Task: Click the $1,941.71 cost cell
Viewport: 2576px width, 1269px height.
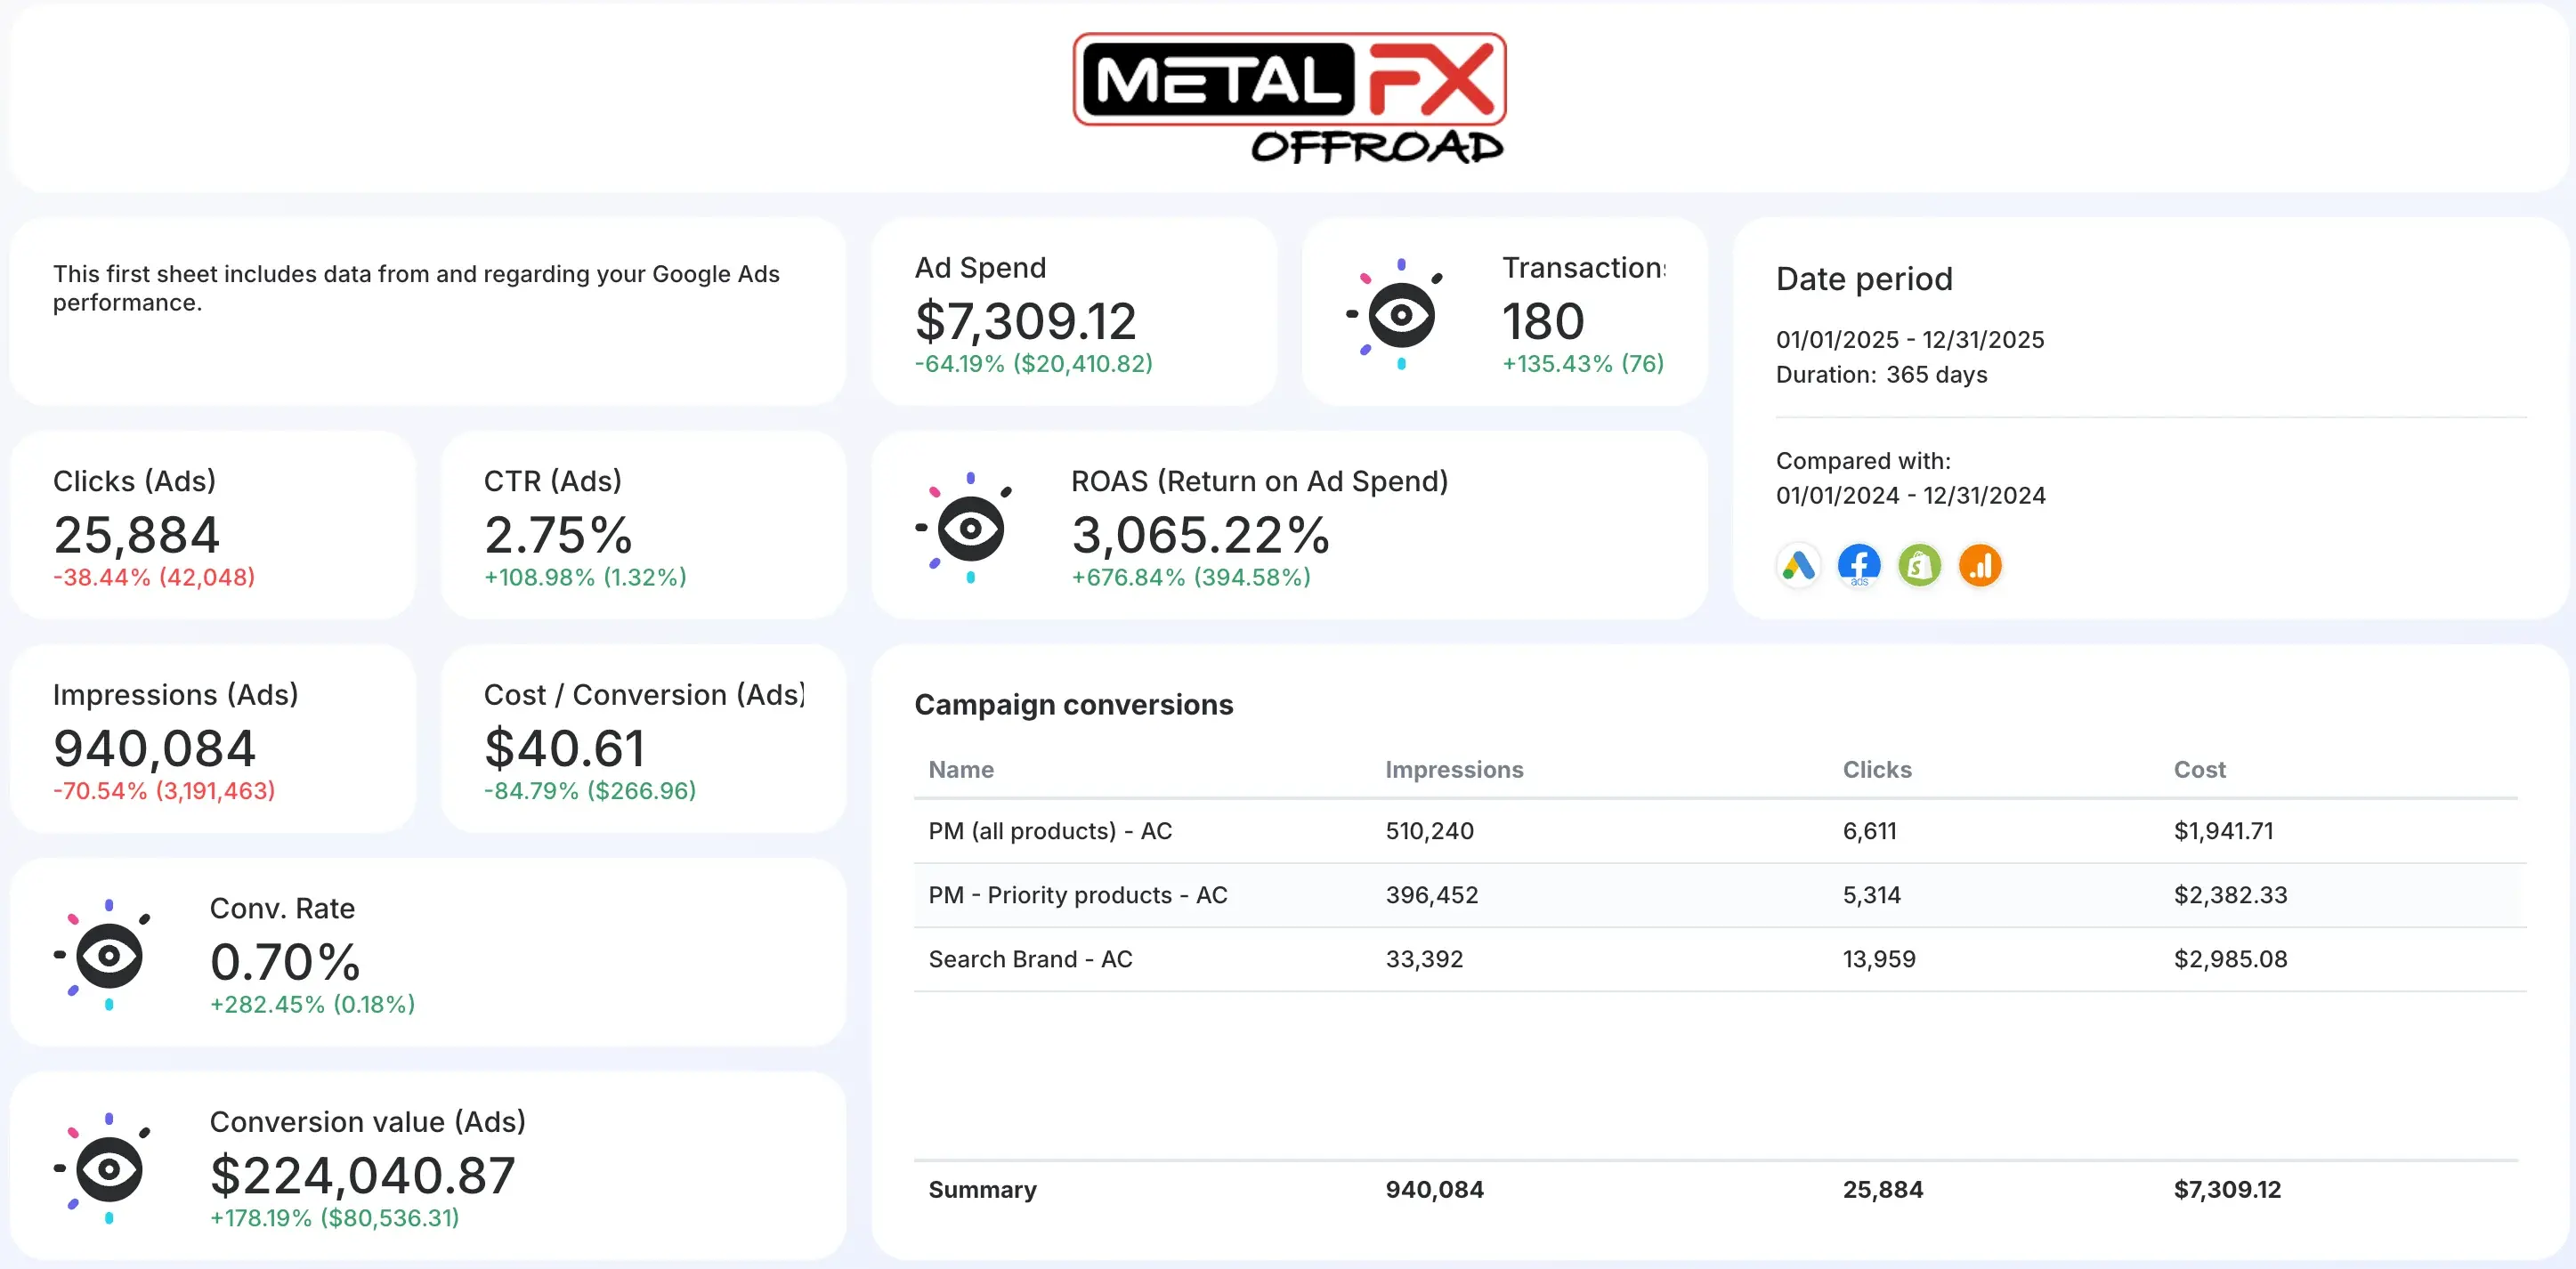Action: coord(2223,831)
